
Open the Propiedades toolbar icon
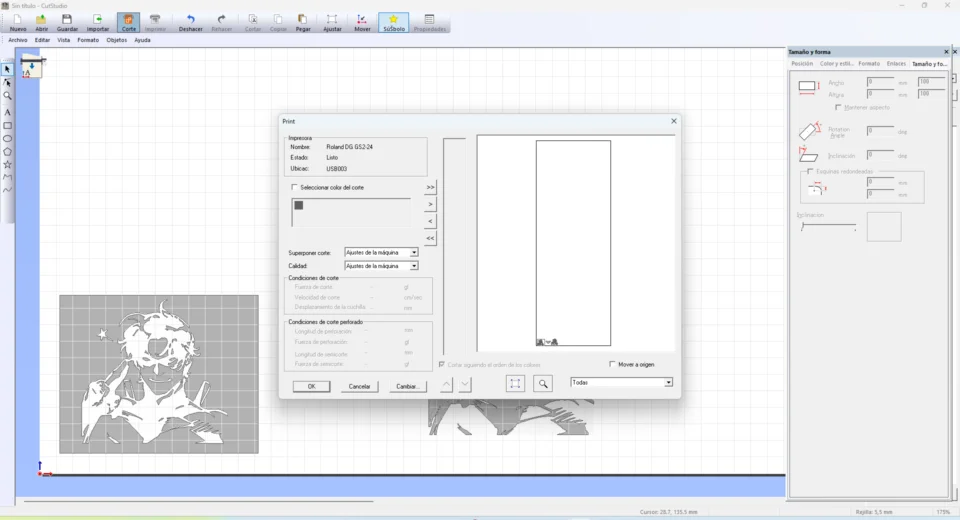coord(429,23)
